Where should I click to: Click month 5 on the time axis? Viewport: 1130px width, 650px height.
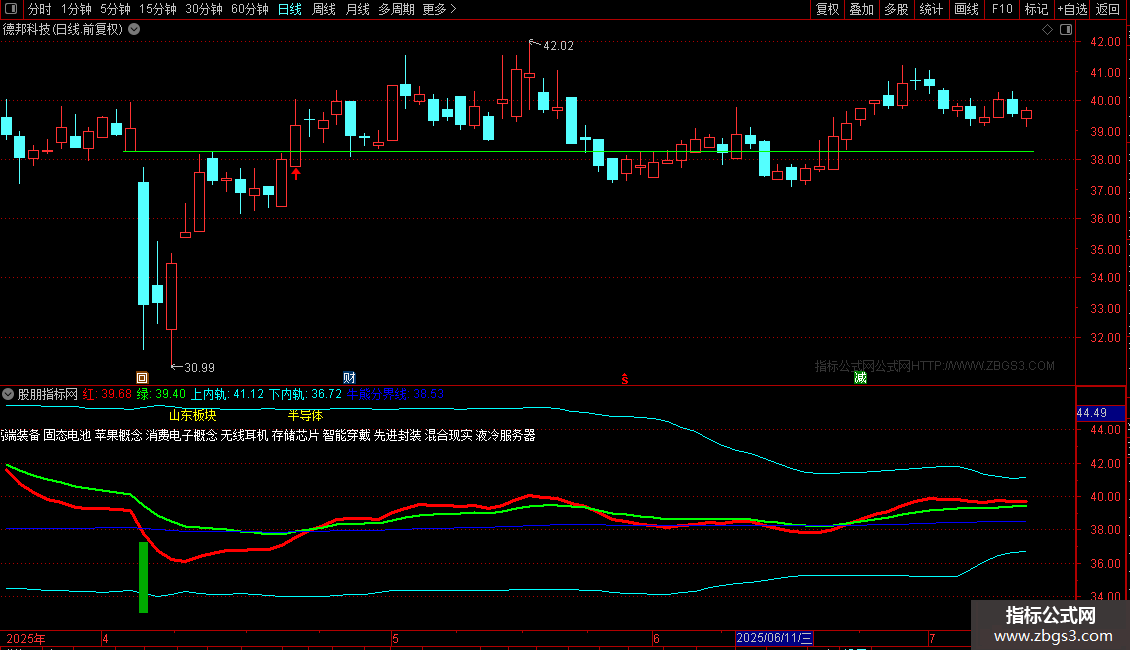pyautogui.click(x=396, y=639)
